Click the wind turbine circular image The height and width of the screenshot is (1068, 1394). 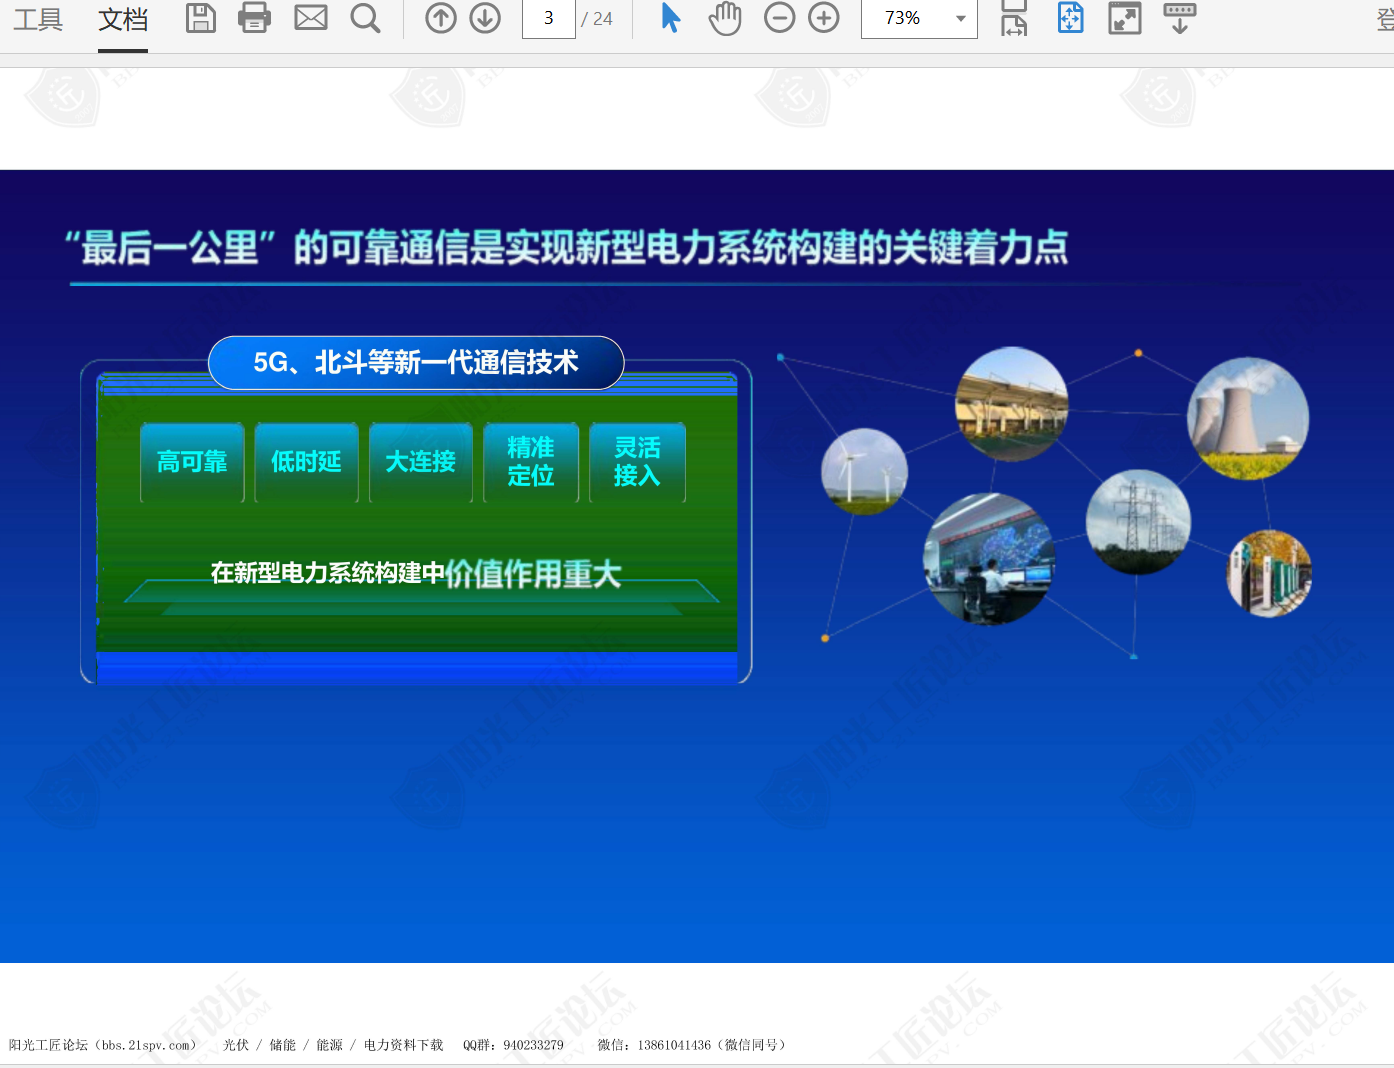coord(864,471)
